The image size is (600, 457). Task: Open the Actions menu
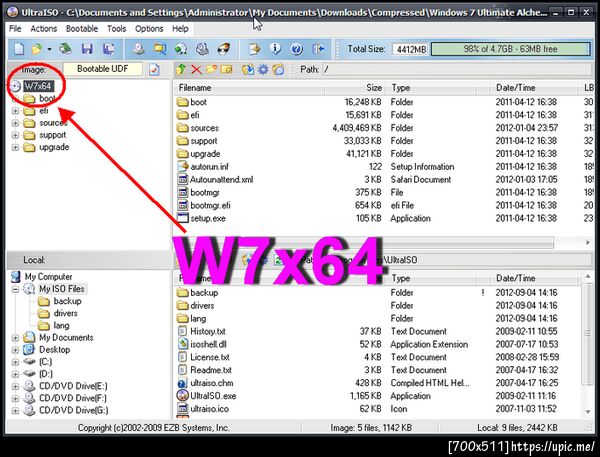pyautogui.click(x=44, y=29)
